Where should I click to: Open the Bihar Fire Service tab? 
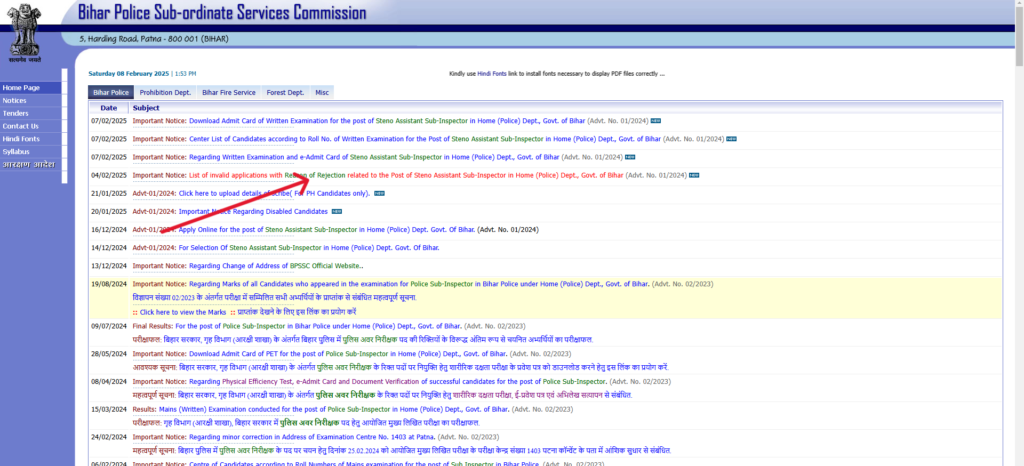pos(229,93)
